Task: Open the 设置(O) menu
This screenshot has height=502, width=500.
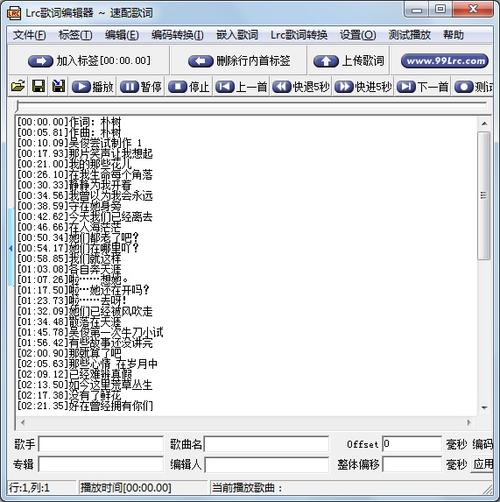Action: (358, 35)
